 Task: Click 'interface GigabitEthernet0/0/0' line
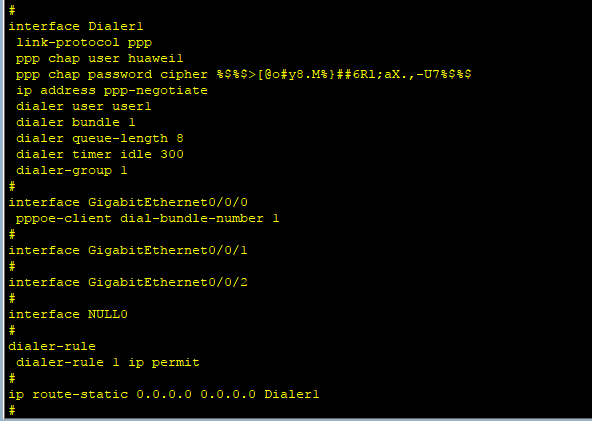click(128, 202)
